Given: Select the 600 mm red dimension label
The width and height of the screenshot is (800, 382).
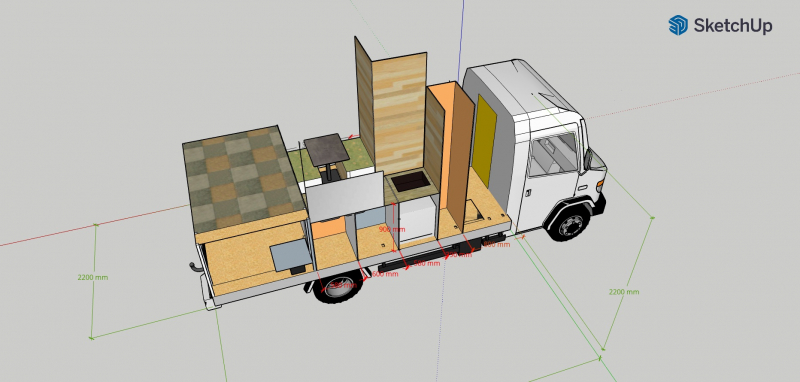Looking at the screenshot, I should [385, 274].
